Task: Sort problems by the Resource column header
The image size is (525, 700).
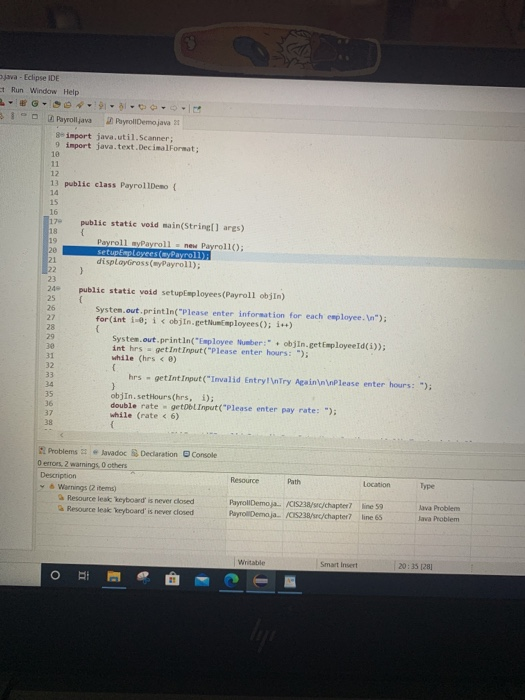Action: point(244,480)
